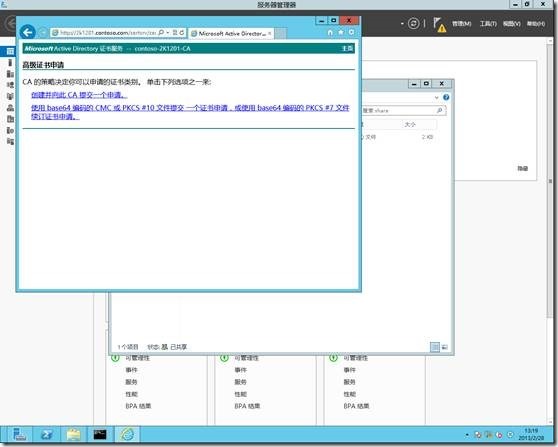Open Server Manager notifications flag
558x447 pixels.
[x=439, y=25]
